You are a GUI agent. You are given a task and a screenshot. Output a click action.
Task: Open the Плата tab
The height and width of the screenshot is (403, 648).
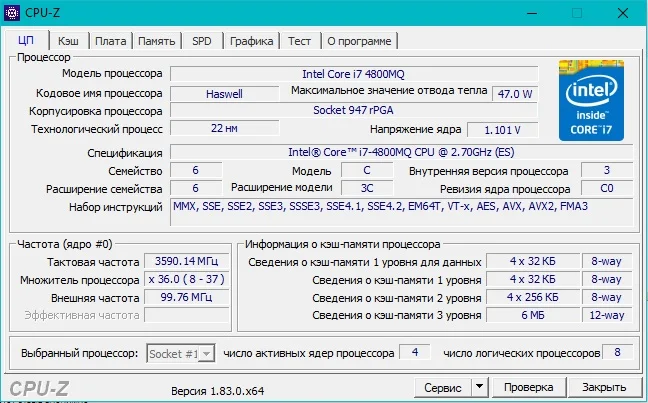click(110, 41)
